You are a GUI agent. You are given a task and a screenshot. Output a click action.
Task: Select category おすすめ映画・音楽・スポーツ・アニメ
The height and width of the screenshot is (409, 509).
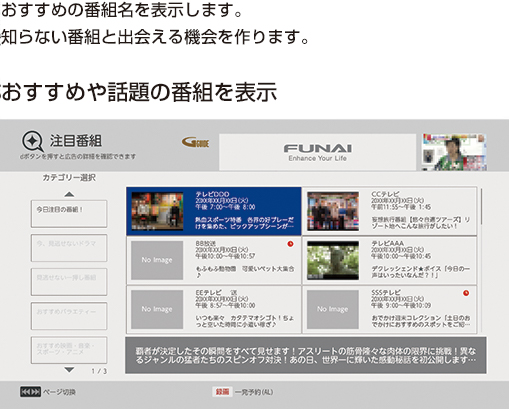click(x=69, y=350)
